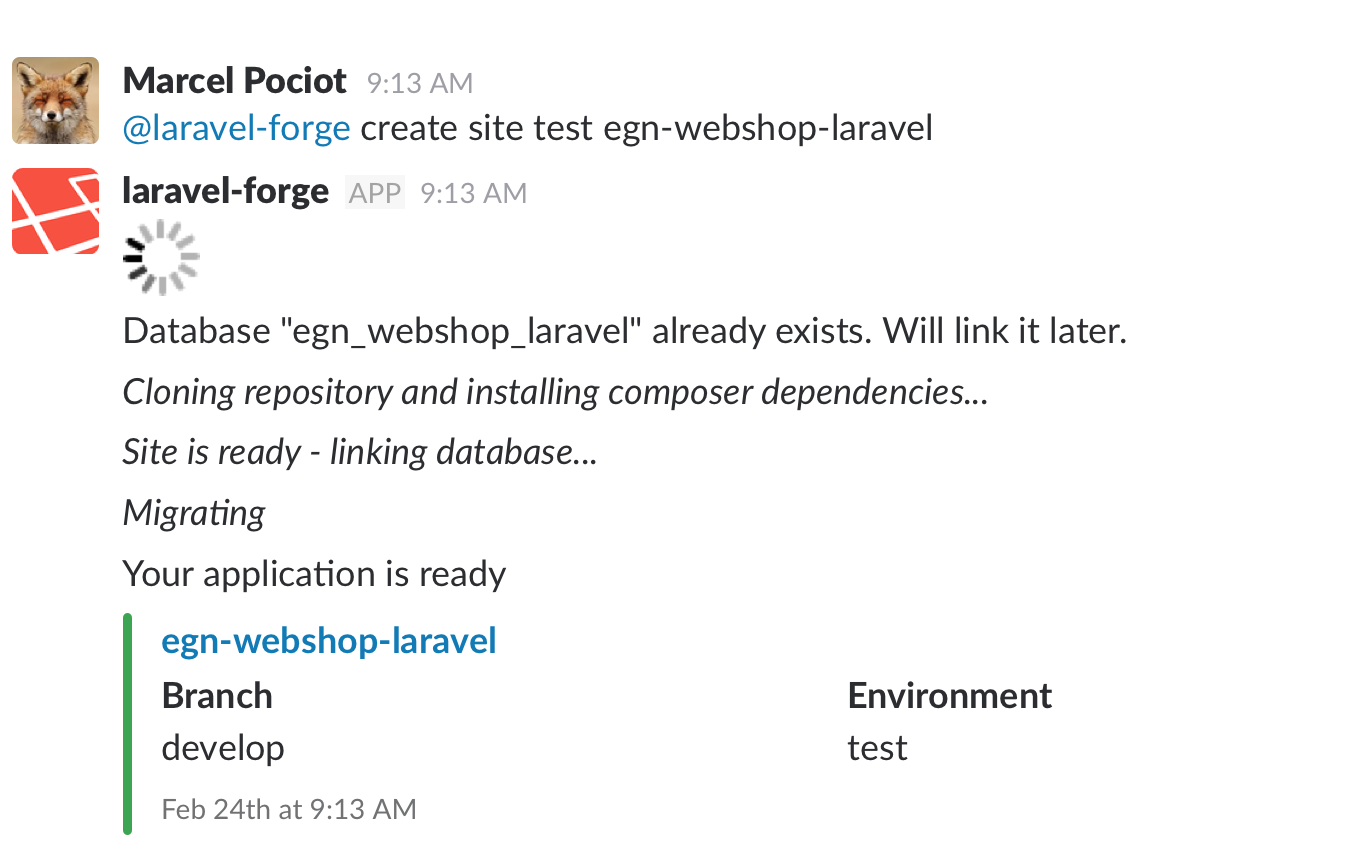Click Marcel Pociot's fox avatar
The image size is (1348, 866).
(x=55, y=100)
